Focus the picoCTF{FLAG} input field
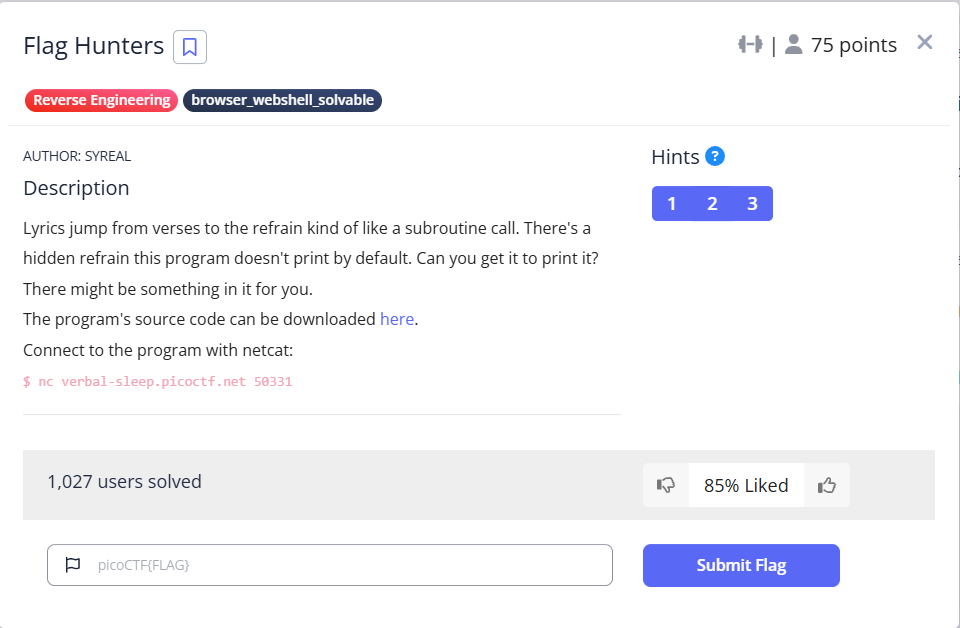The image size is (960, 628). click(x=340, y=565)
